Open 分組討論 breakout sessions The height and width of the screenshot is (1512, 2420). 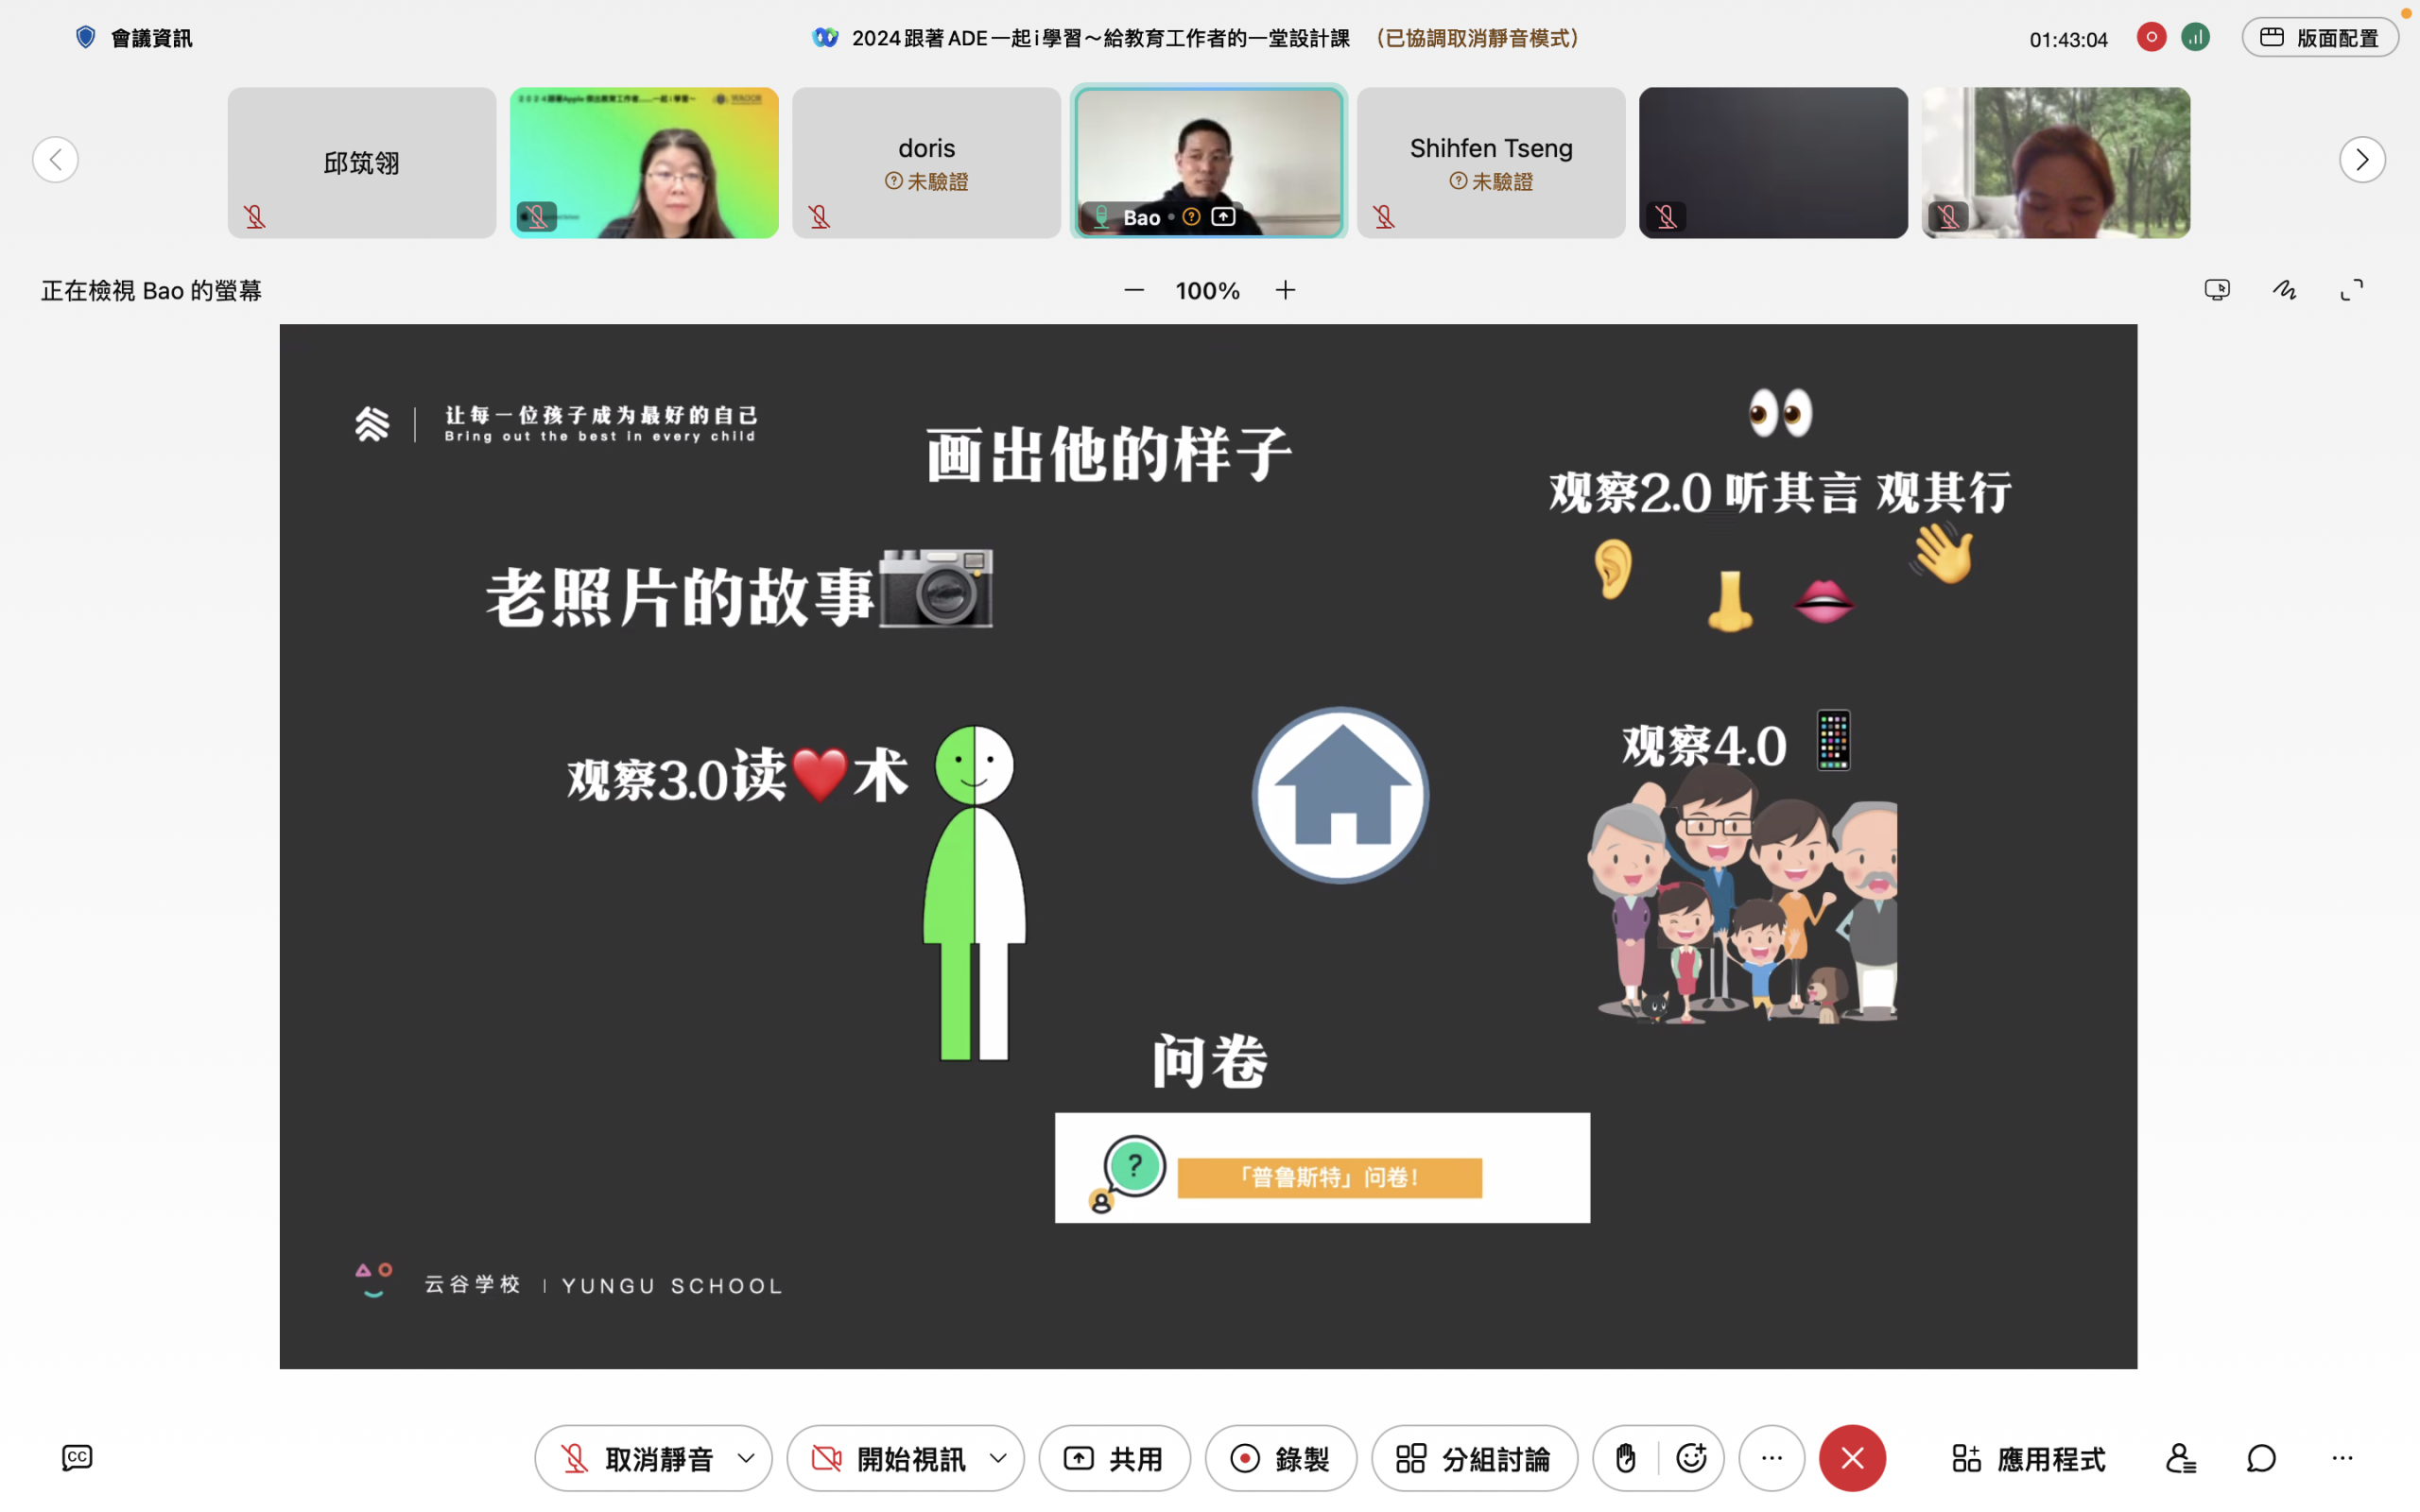pyautogui.click(x=1474, y=1458)
